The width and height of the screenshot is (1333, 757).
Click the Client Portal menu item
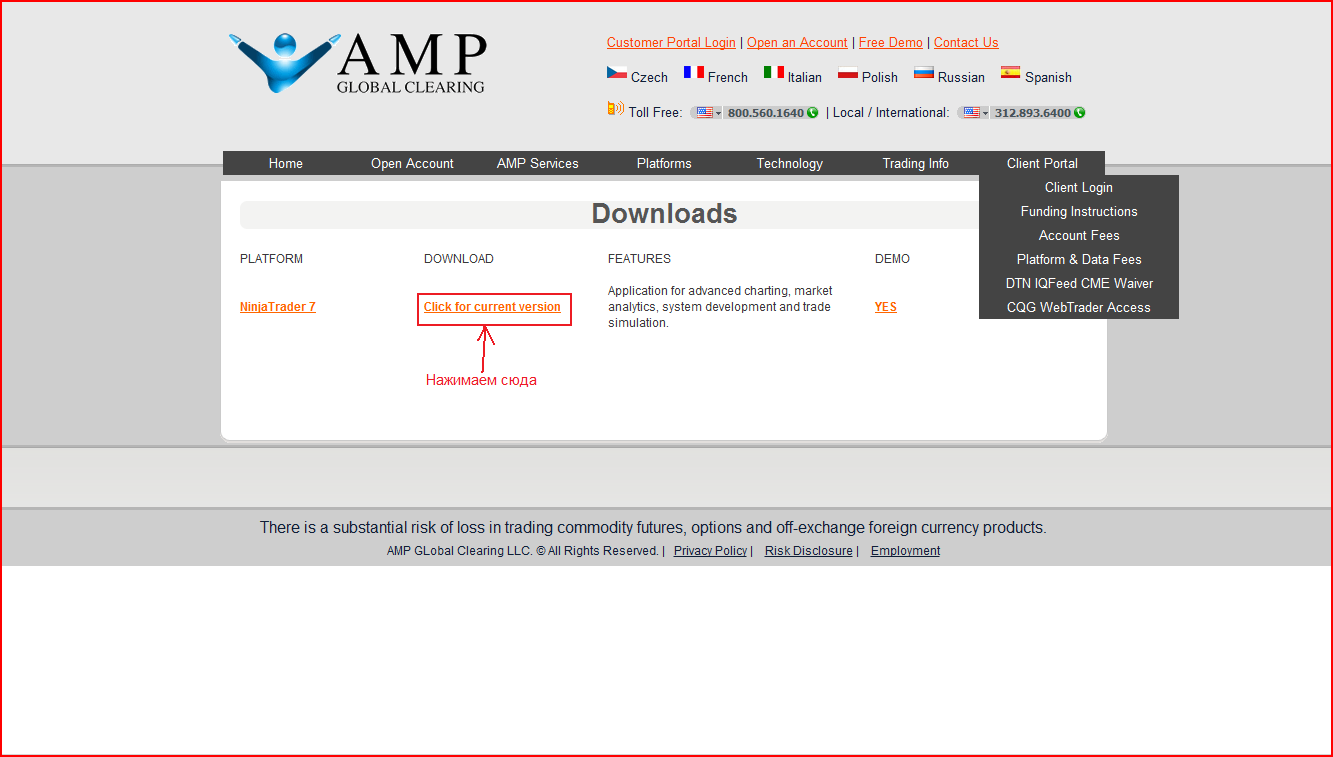pyautogui.click(x=1042, y=163)
